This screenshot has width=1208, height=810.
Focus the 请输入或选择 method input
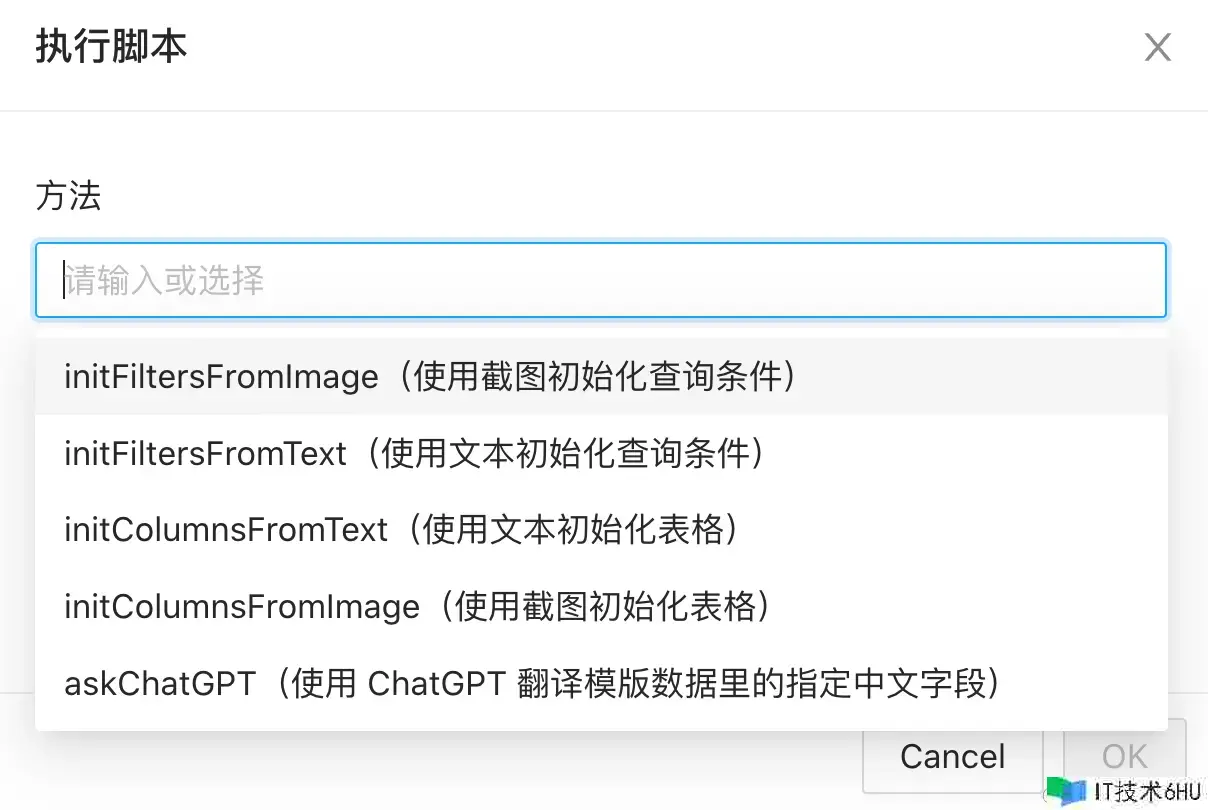click(601, 280)
